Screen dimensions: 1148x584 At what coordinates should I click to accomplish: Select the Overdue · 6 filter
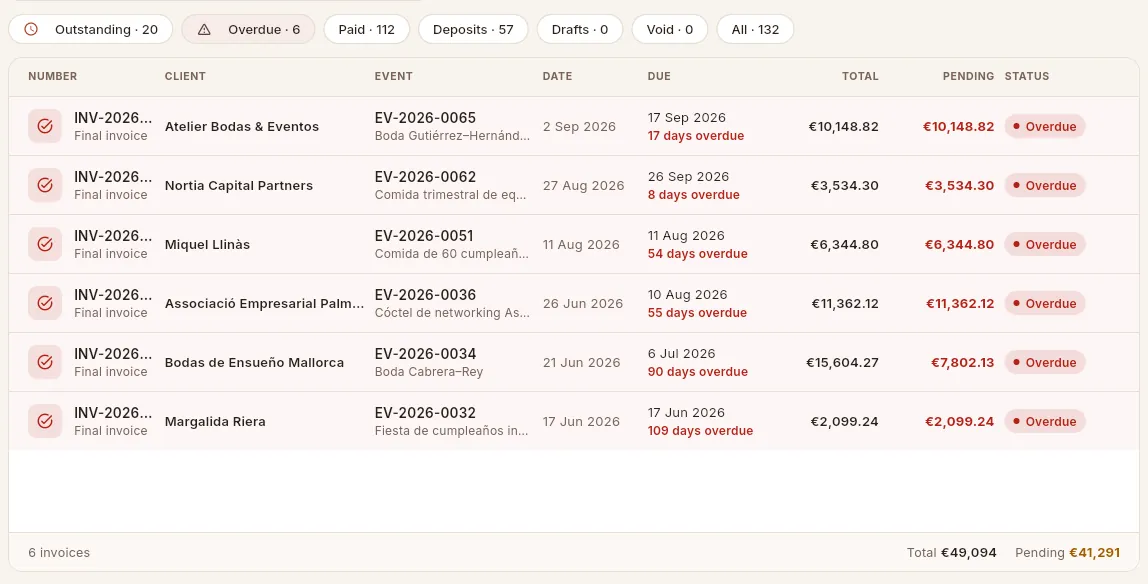tap(248, 29)
